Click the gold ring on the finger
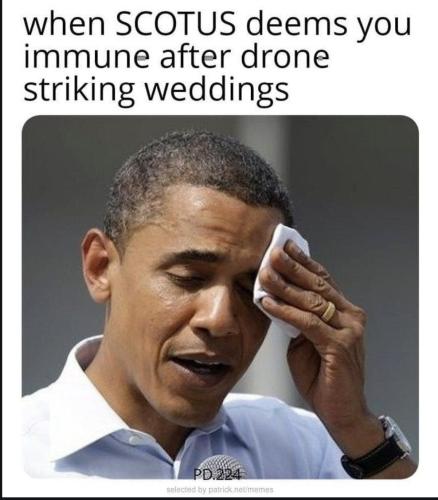438x500 pixels. coord(329,312)
